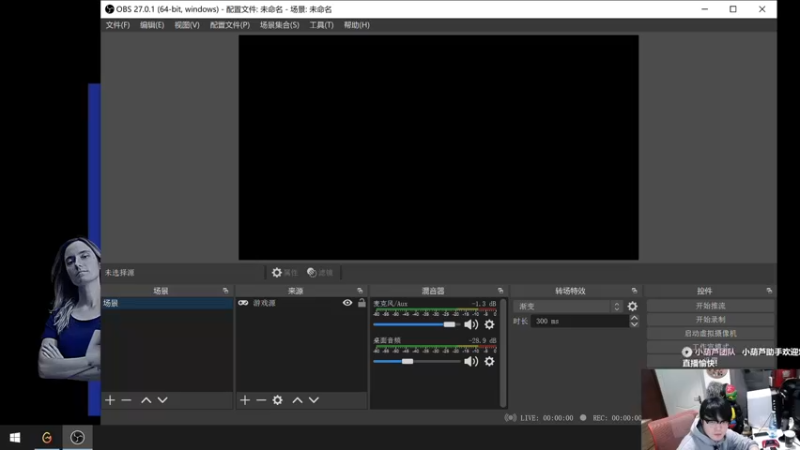The height and width of the screenshot is (450, 800).
Task: Pop out the 场景 dock panel
Action: point(226,290)
